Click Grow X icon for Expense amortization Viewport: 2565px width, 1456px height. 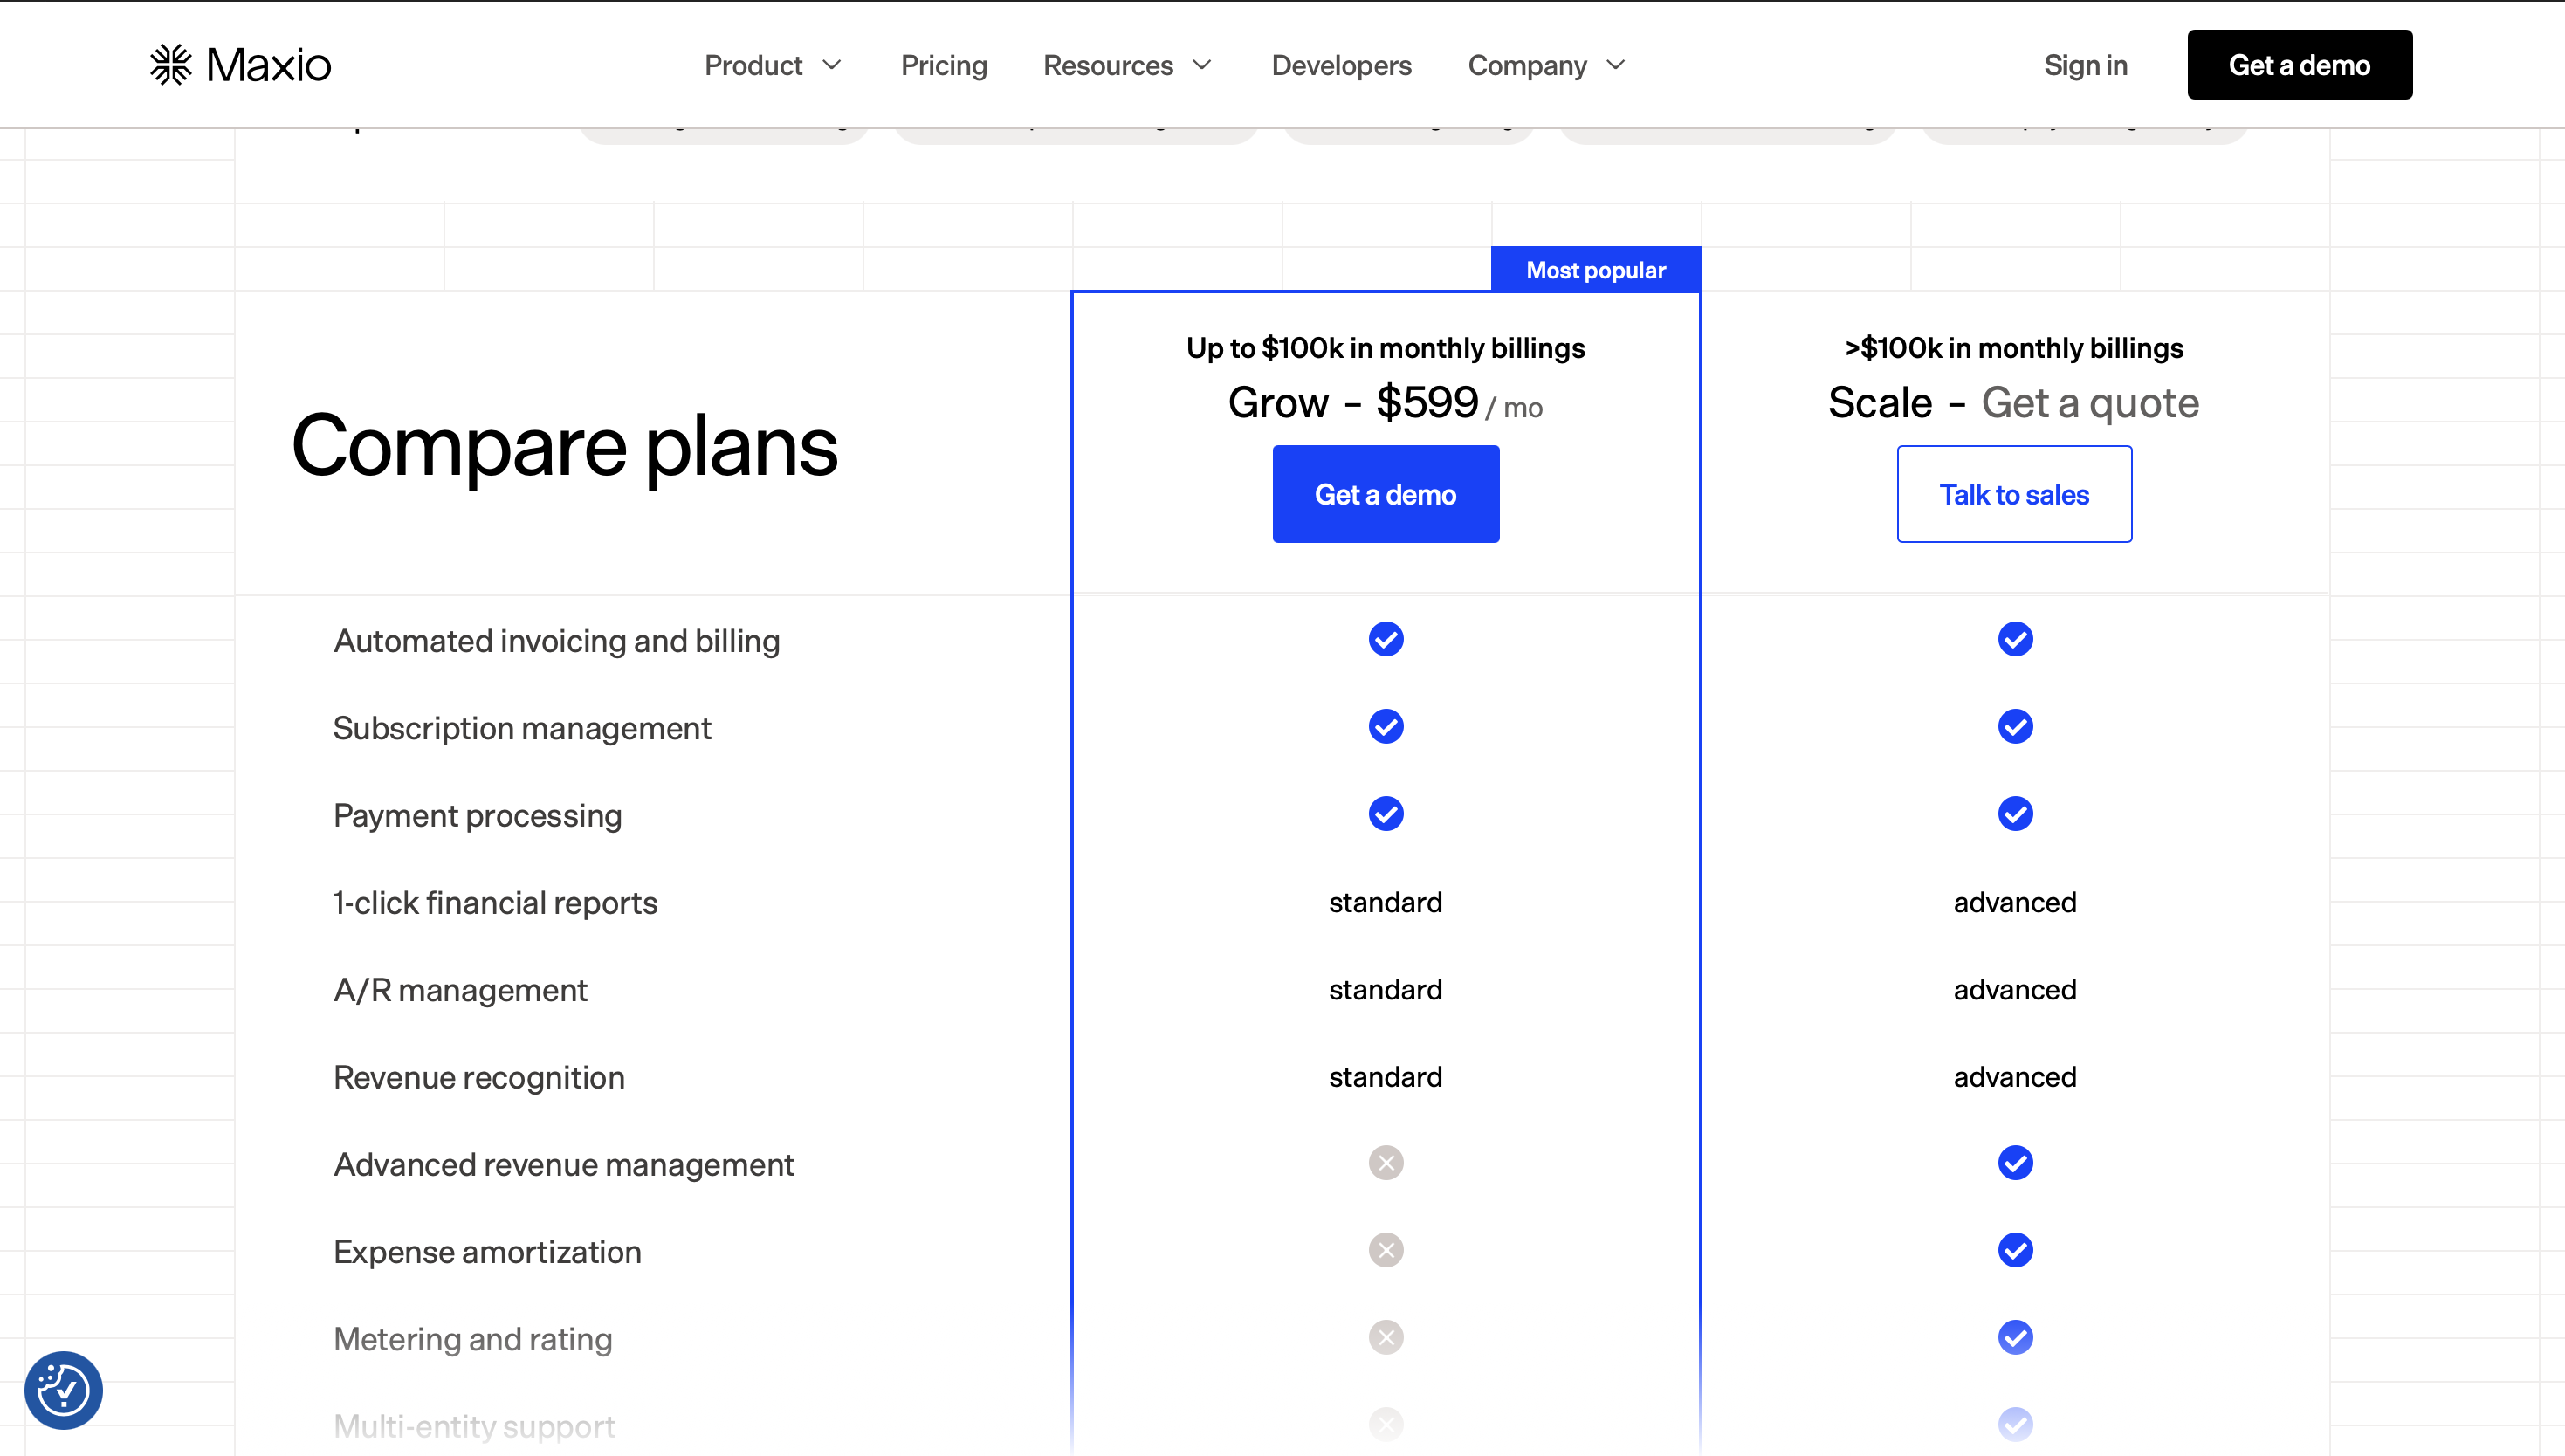pyautogui.click(x=1386, y=1250)
